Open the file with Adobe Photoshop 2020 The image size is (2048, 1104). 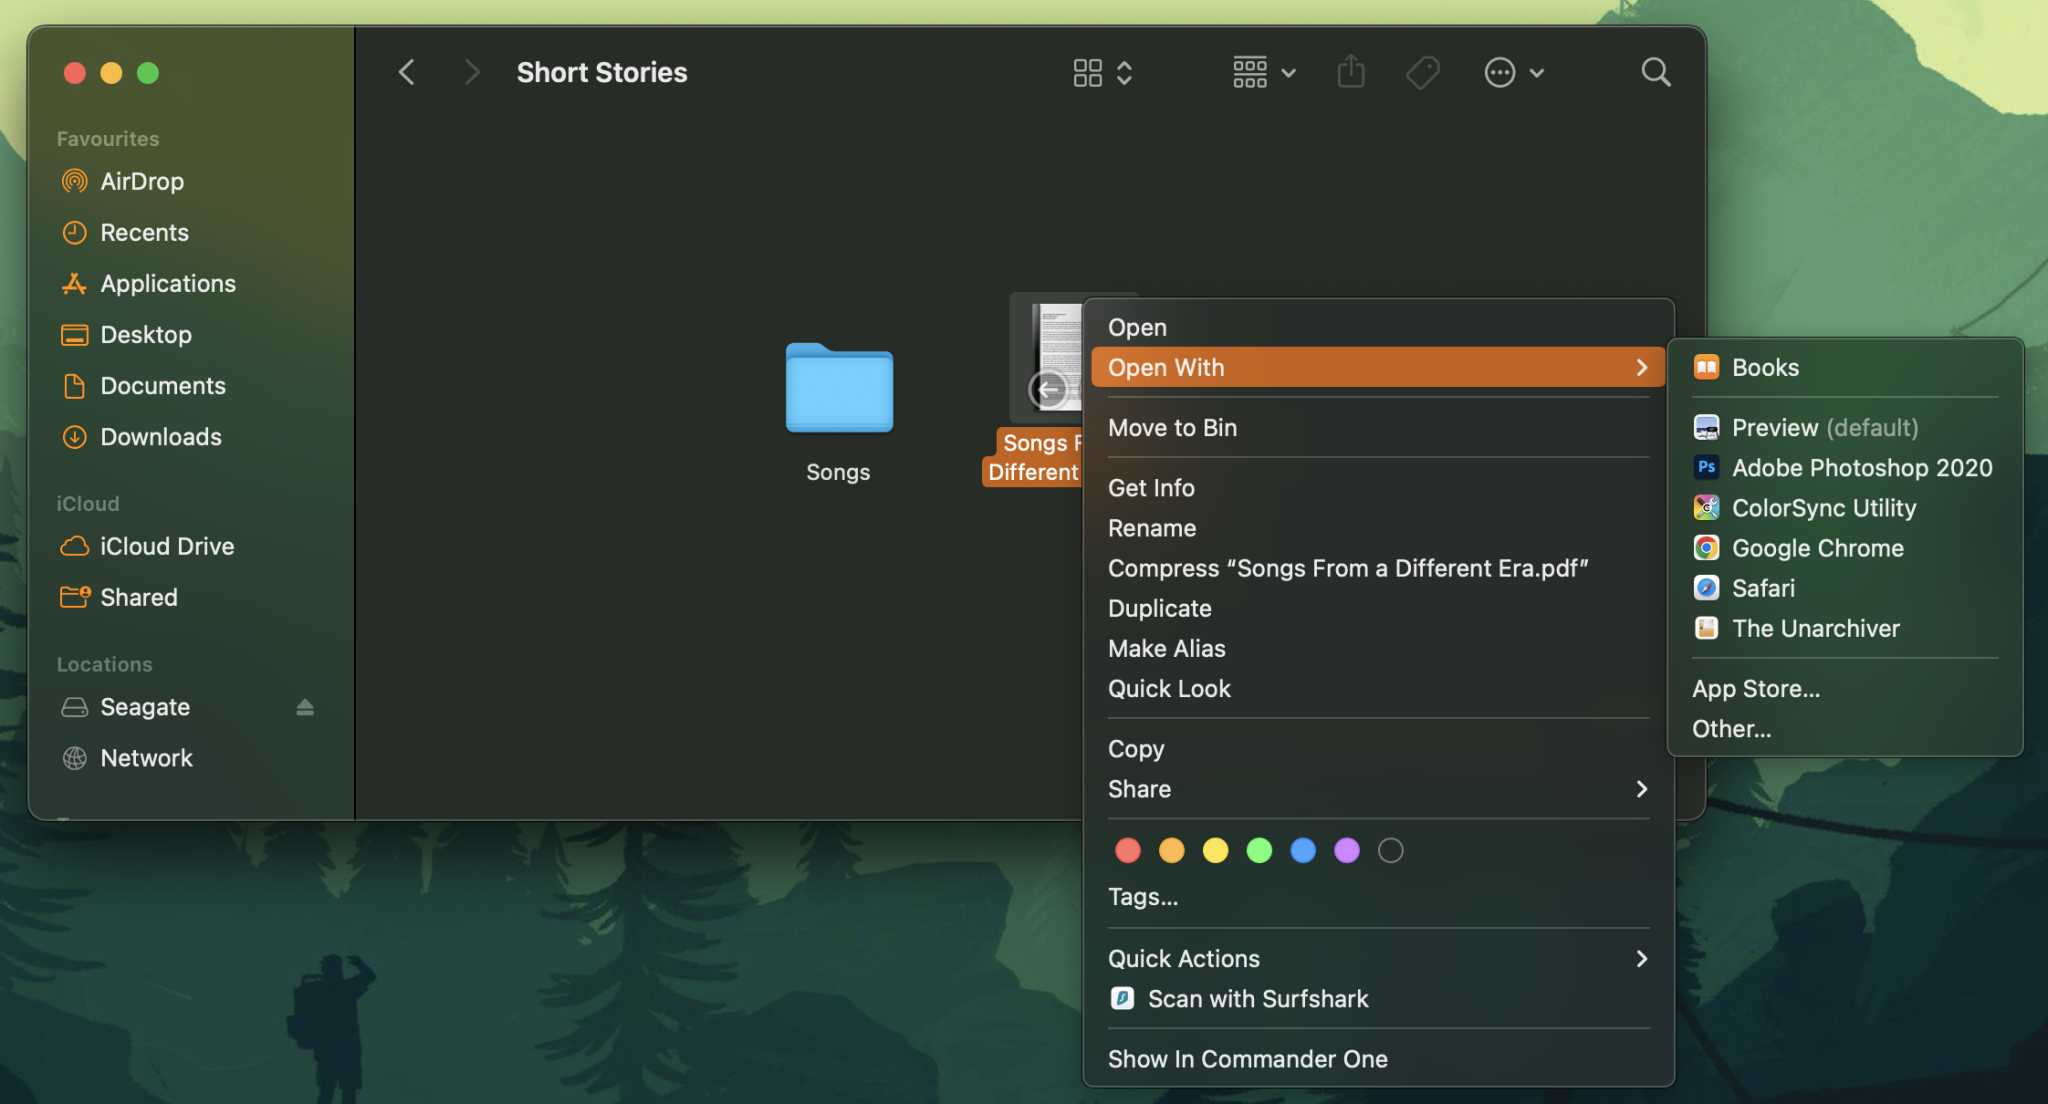point(1860,467)
